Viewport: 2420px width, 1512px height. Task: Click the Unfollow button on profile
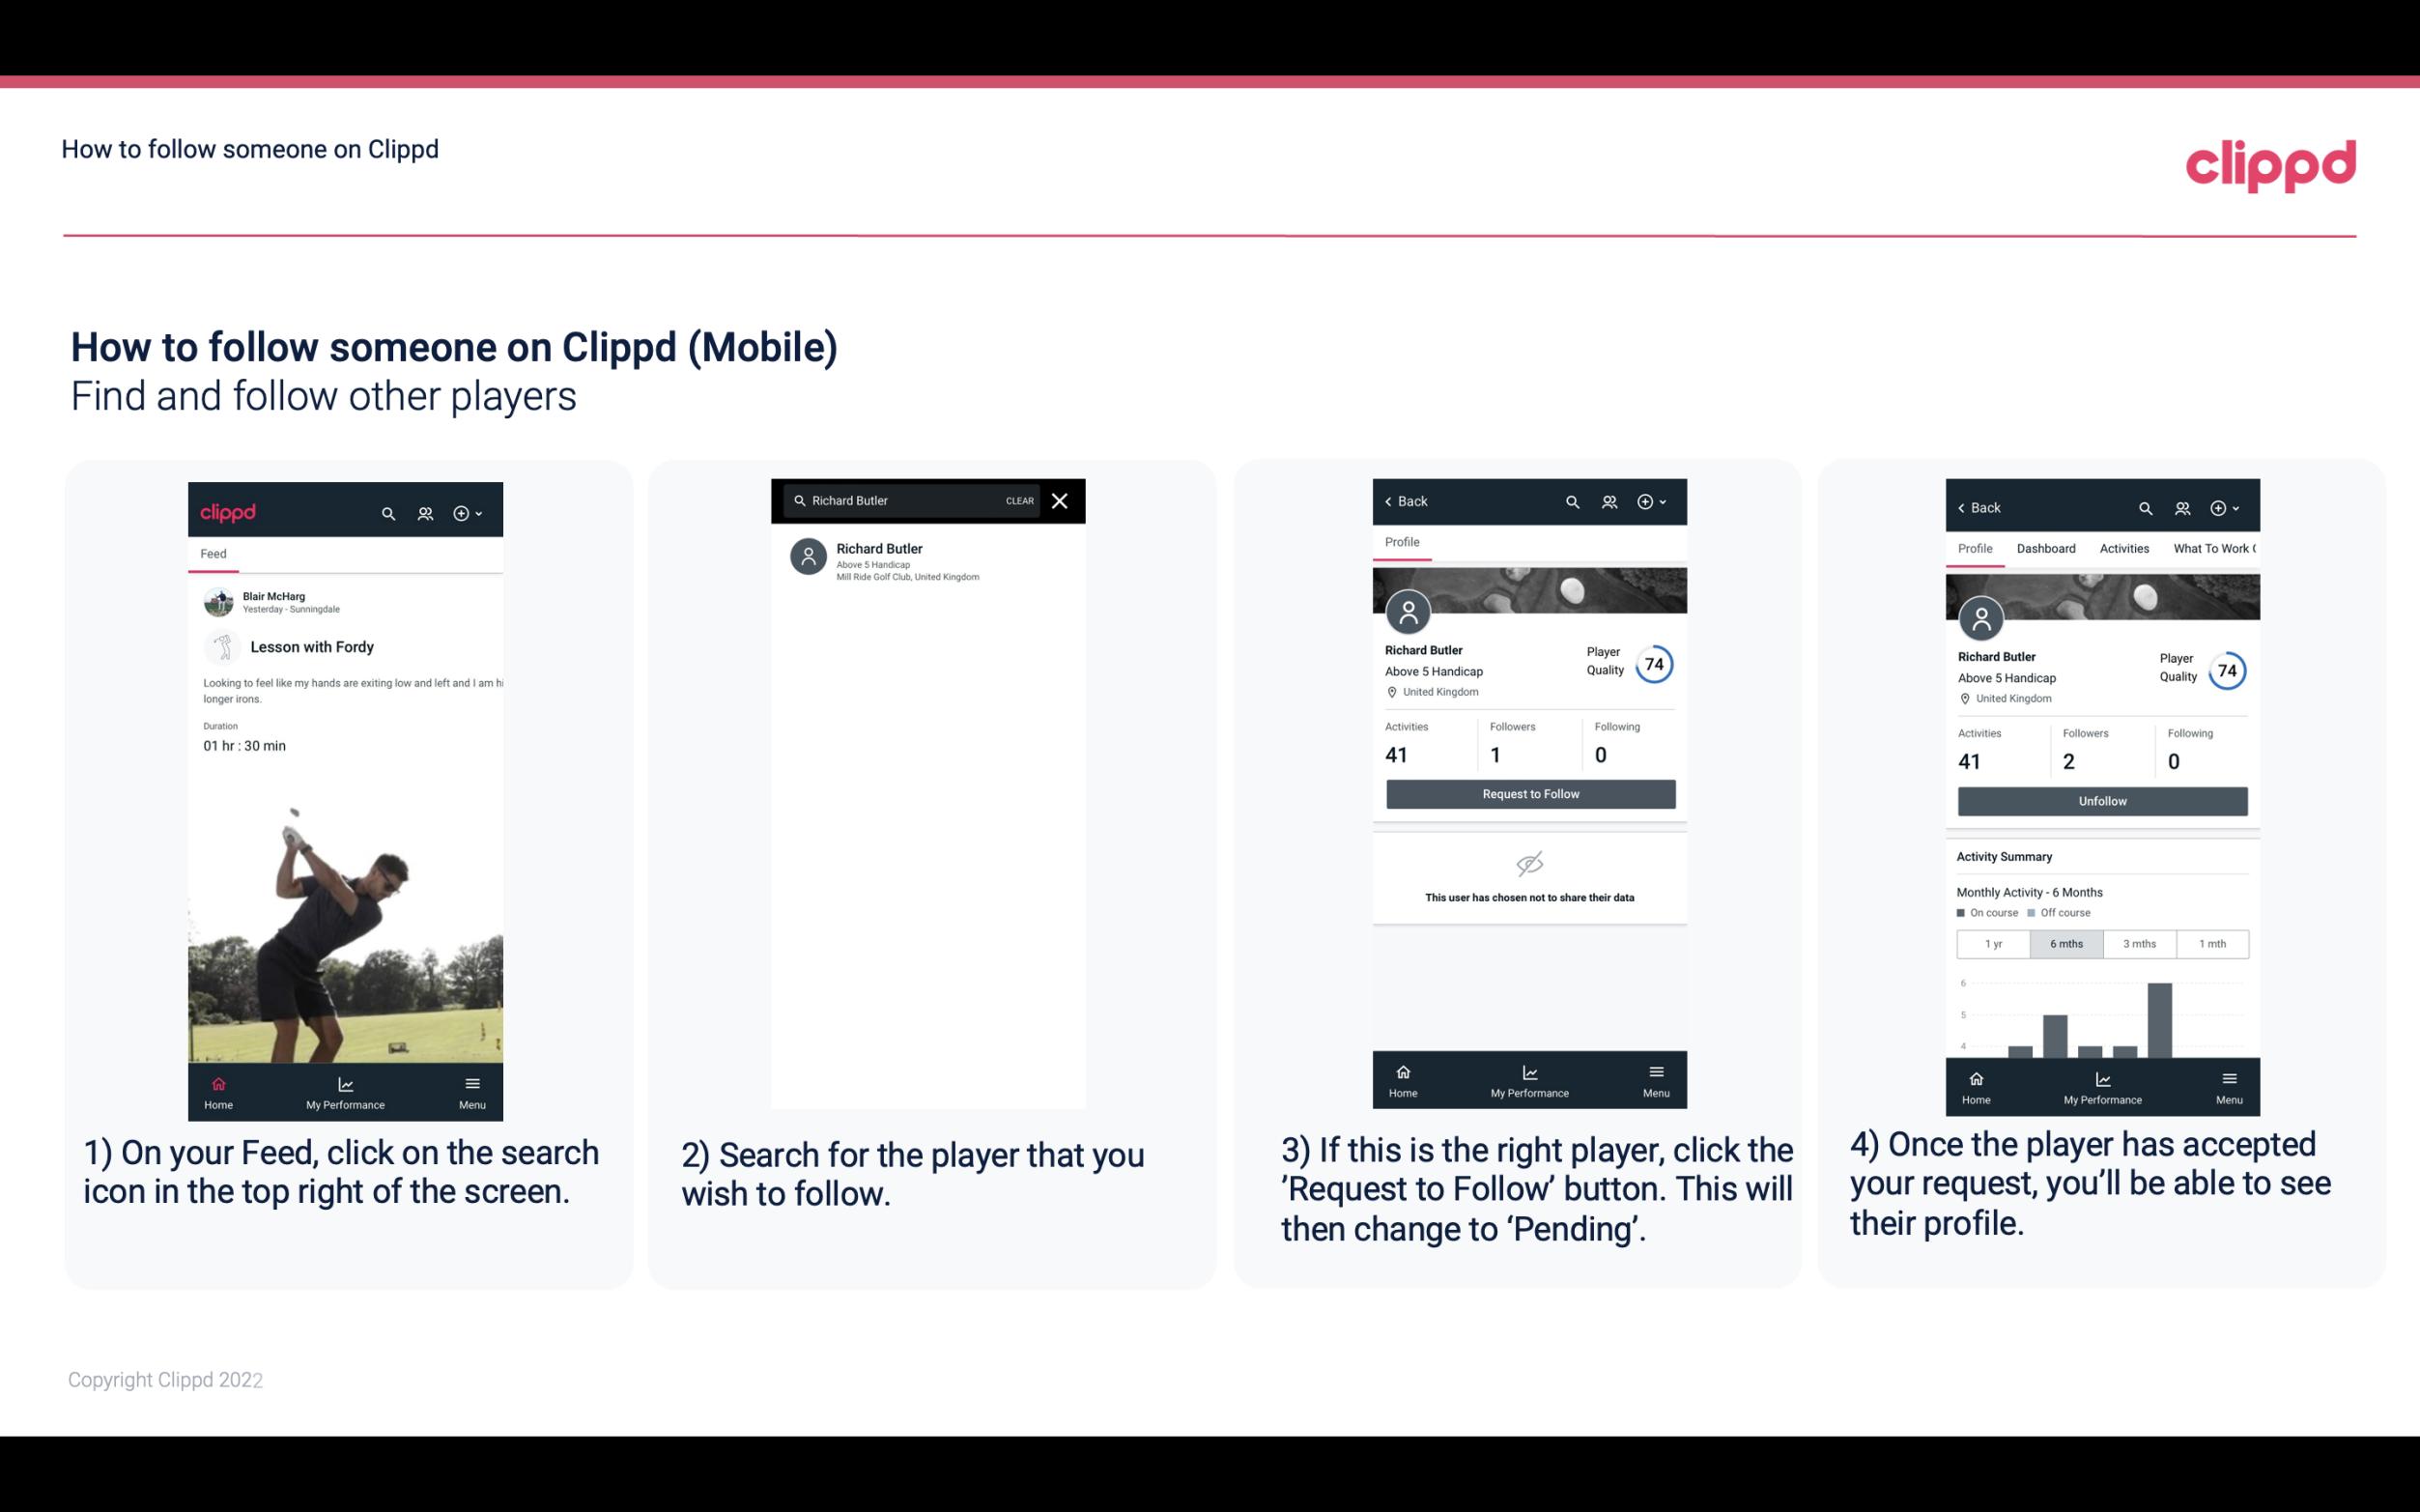click(x=2101, y=800)
